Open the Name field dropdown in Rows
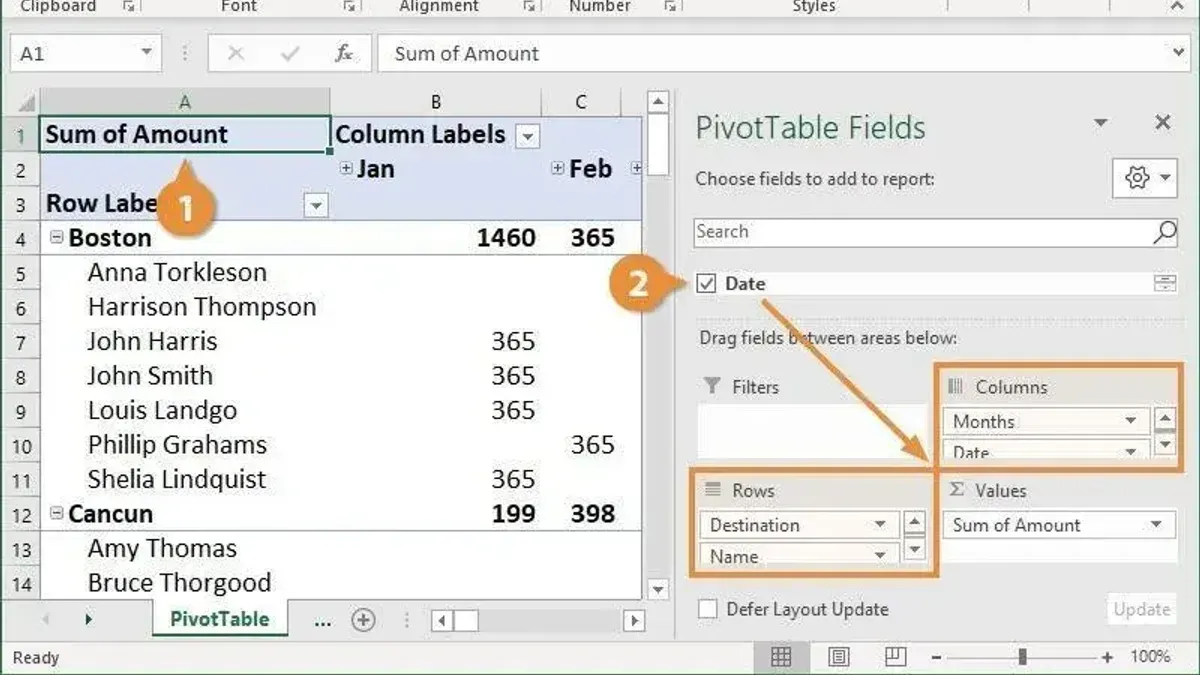This screenshot has width=1200, height=675. [881, 555]
